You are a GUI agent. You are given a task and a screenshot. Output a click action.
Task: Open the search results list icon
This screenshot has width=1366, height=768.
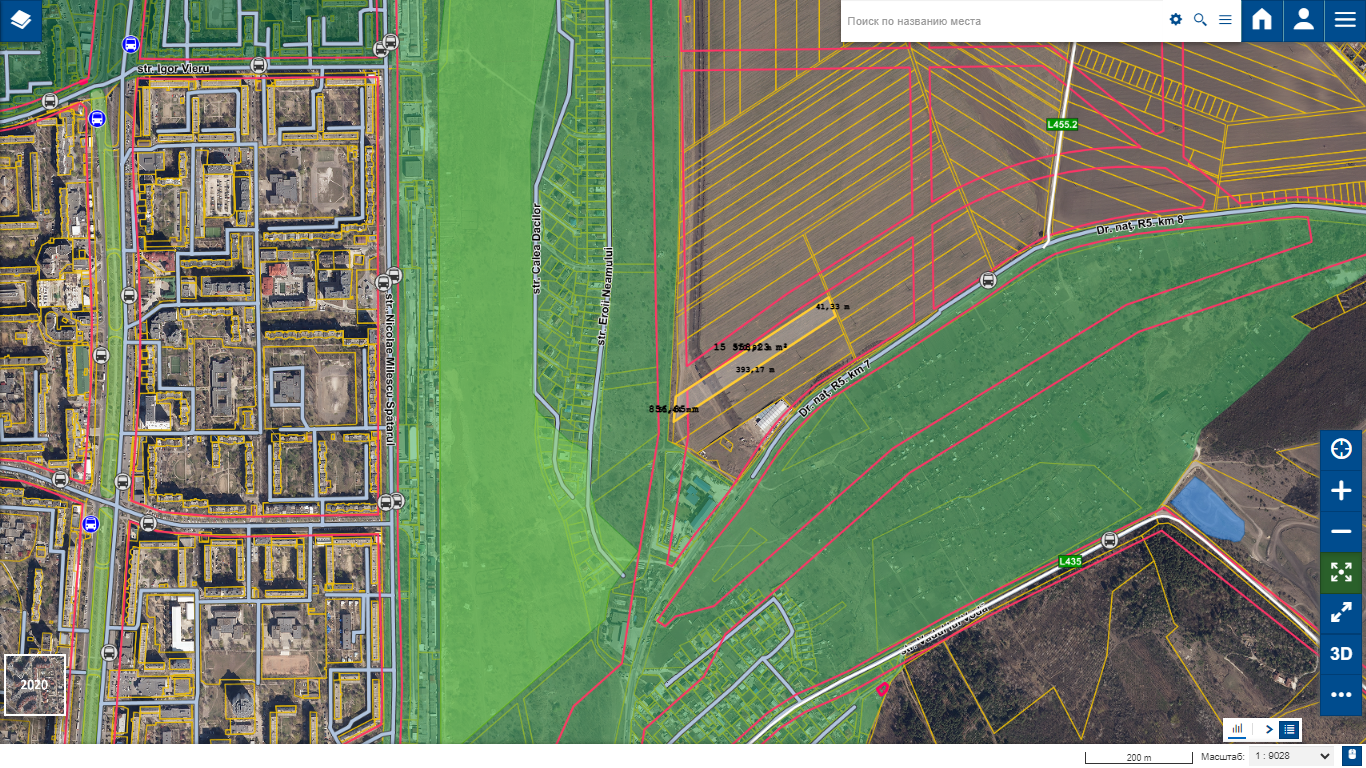coord(1225,20)
